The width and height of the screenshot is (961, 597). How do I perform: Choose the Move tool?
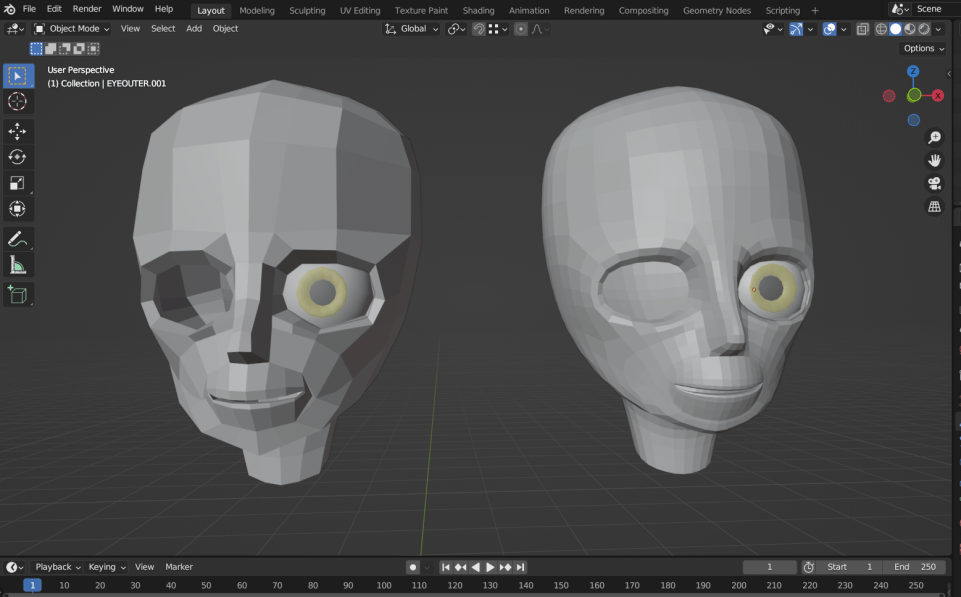(x=17, y=131)
